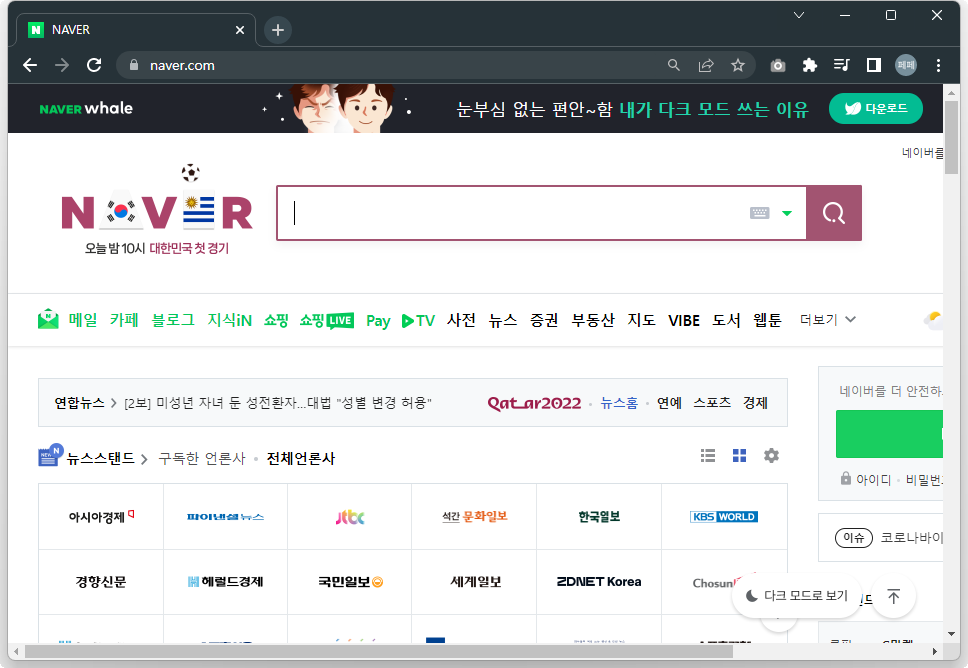
Task: Open Naver TV link
Action: point(418,320)
